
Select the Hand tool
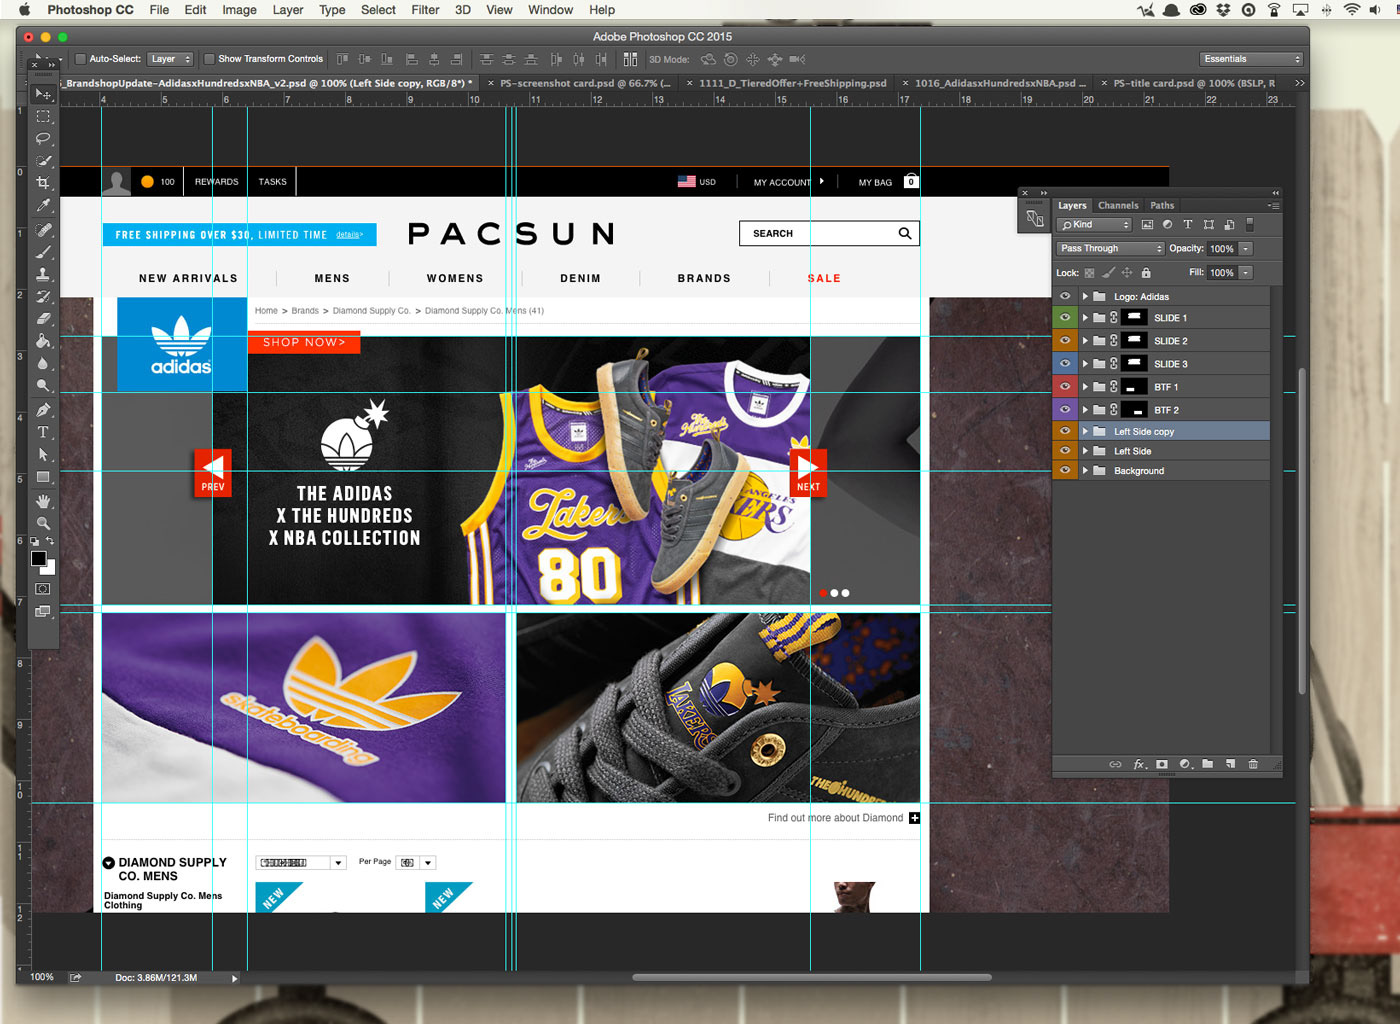pos(43,501)
